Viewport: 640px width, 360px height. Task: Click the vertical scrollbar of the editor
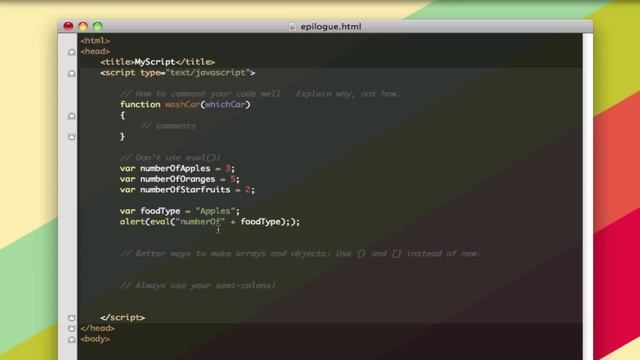click(x=587, y=196)
